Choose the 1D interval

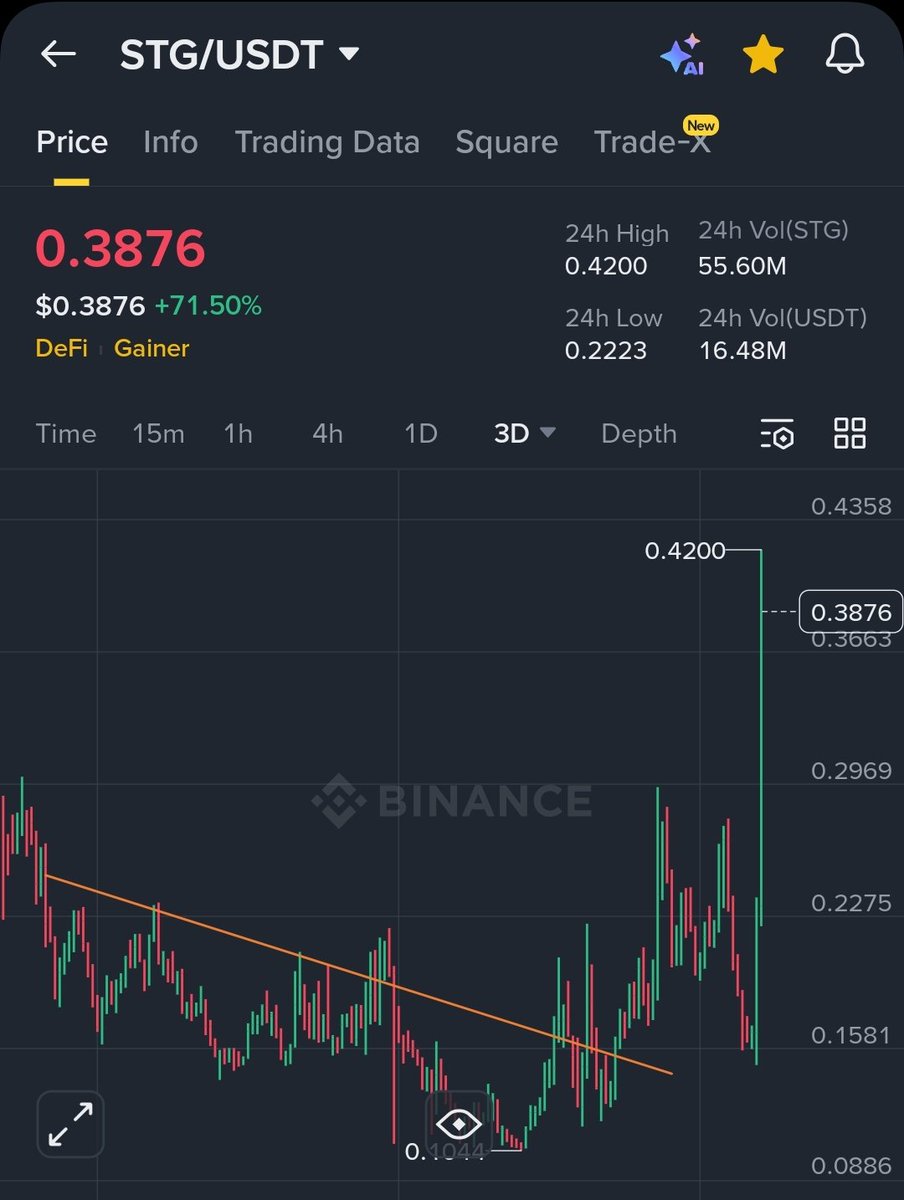point(421,434)
